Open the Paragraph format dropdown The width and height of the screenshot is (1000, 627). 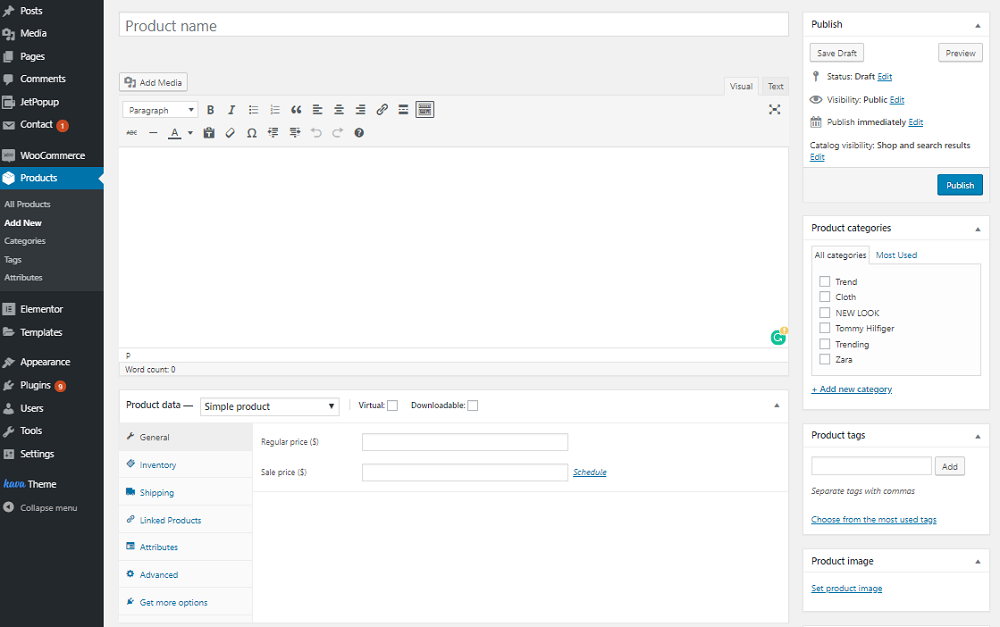160,110
